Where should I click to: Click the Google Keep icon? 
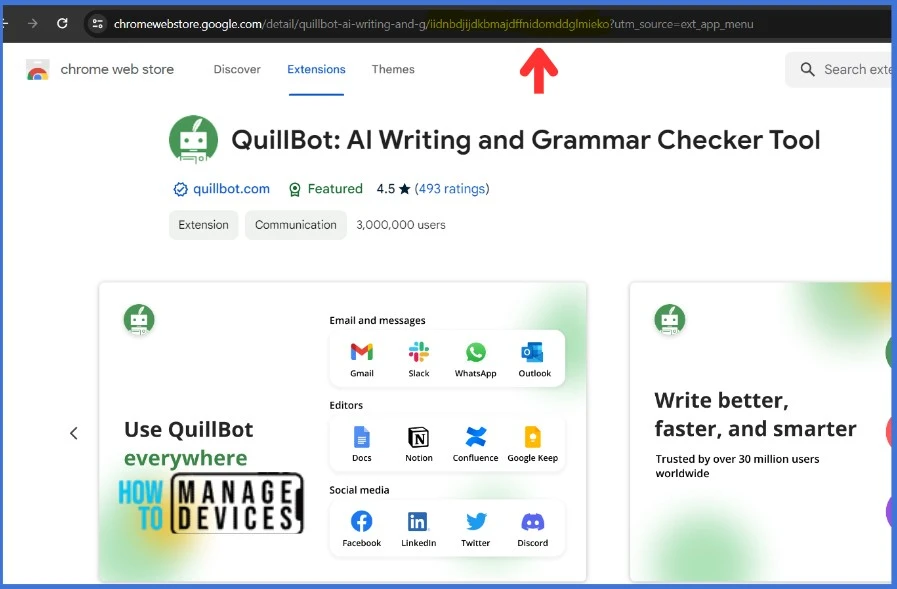pos(533,437)
